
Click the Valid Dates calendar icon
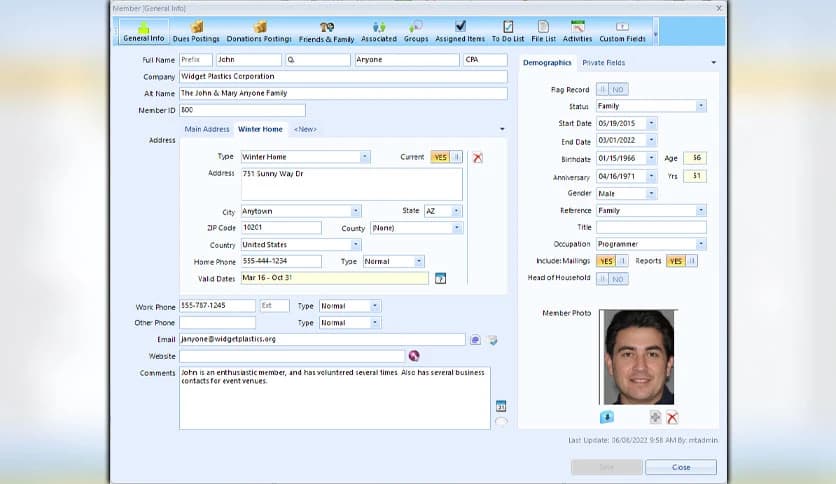coord(440,278)
